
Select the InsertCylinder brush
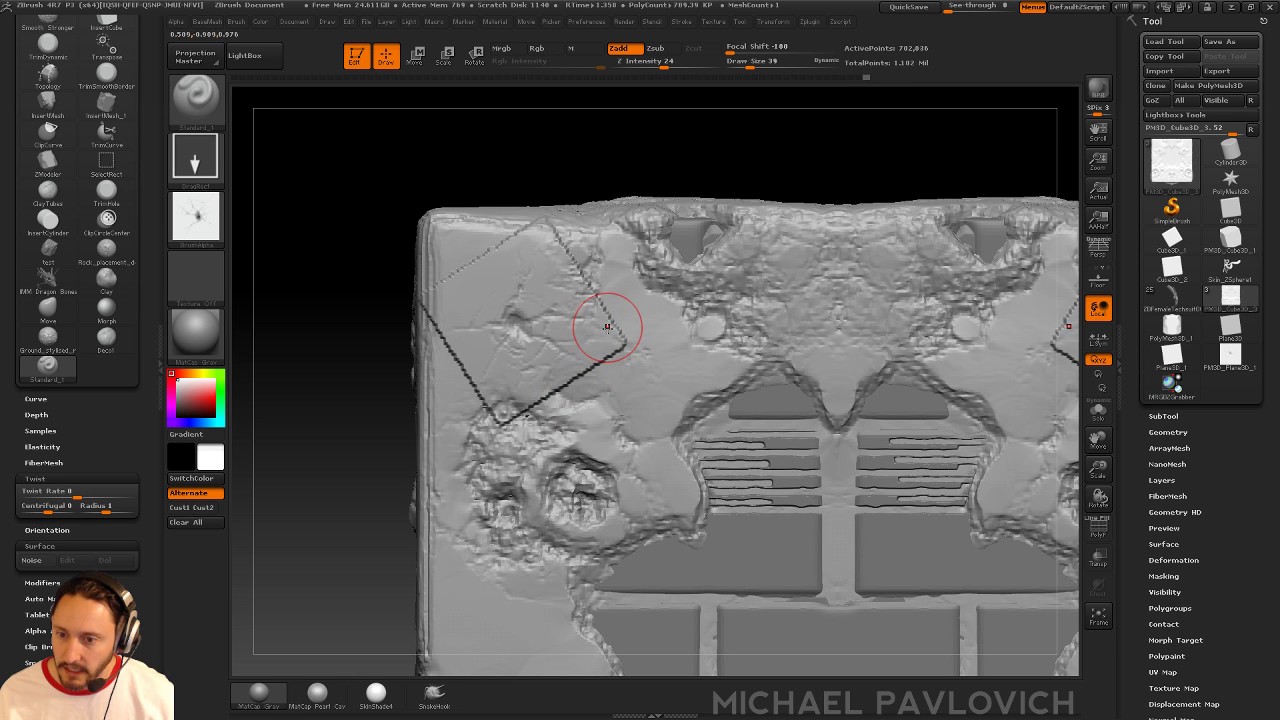click(47, 222)
